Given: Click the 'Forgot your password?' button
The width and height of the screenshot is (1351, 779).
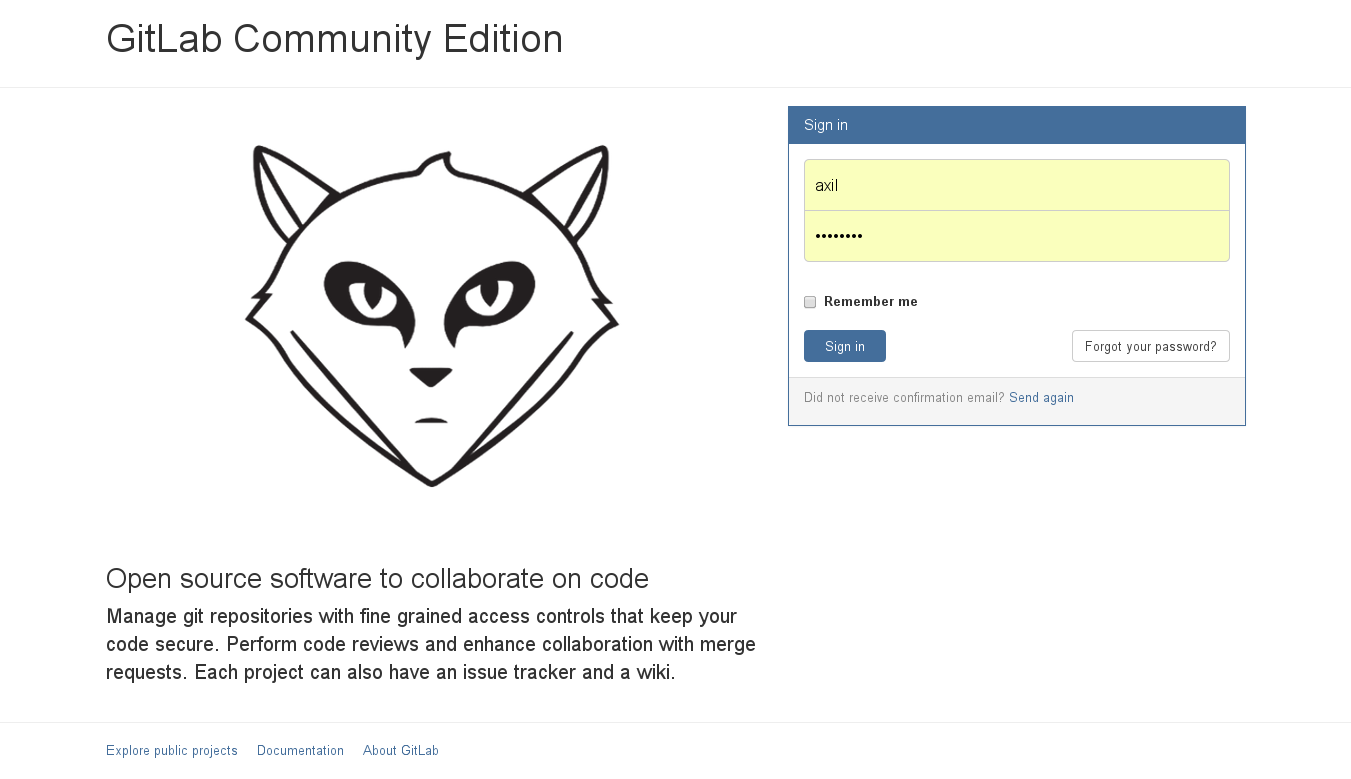Looking at the screenshot, I should [x=1150, y=346].
